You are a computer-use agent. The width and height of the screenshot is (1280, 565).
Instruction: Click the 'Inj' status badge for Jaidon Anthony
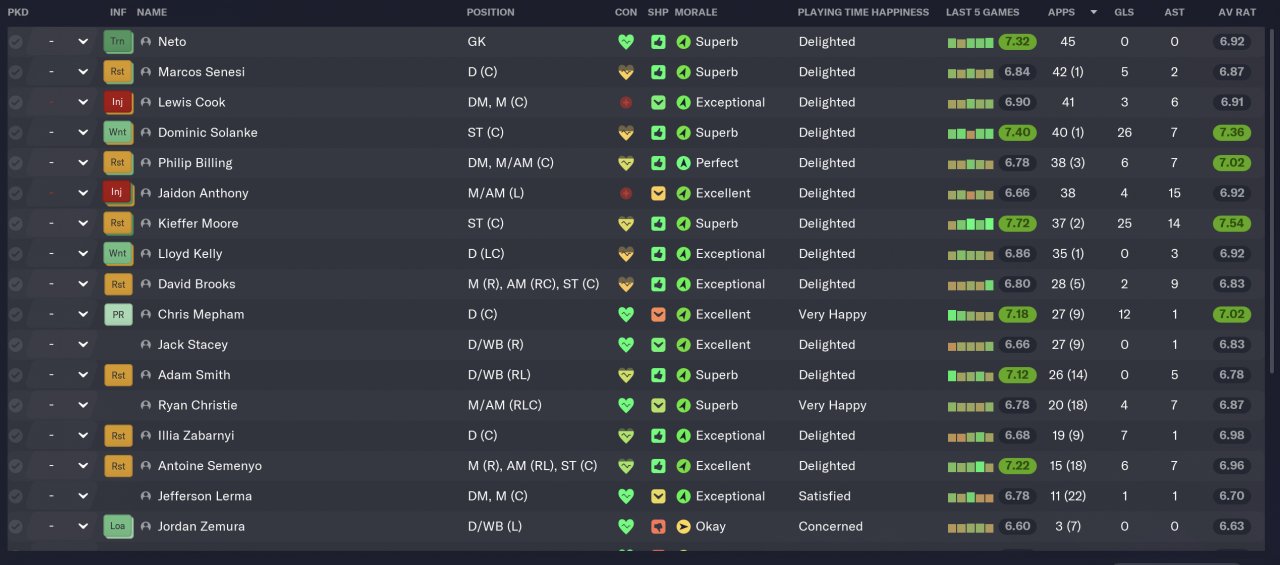click(x=117, y=193)
